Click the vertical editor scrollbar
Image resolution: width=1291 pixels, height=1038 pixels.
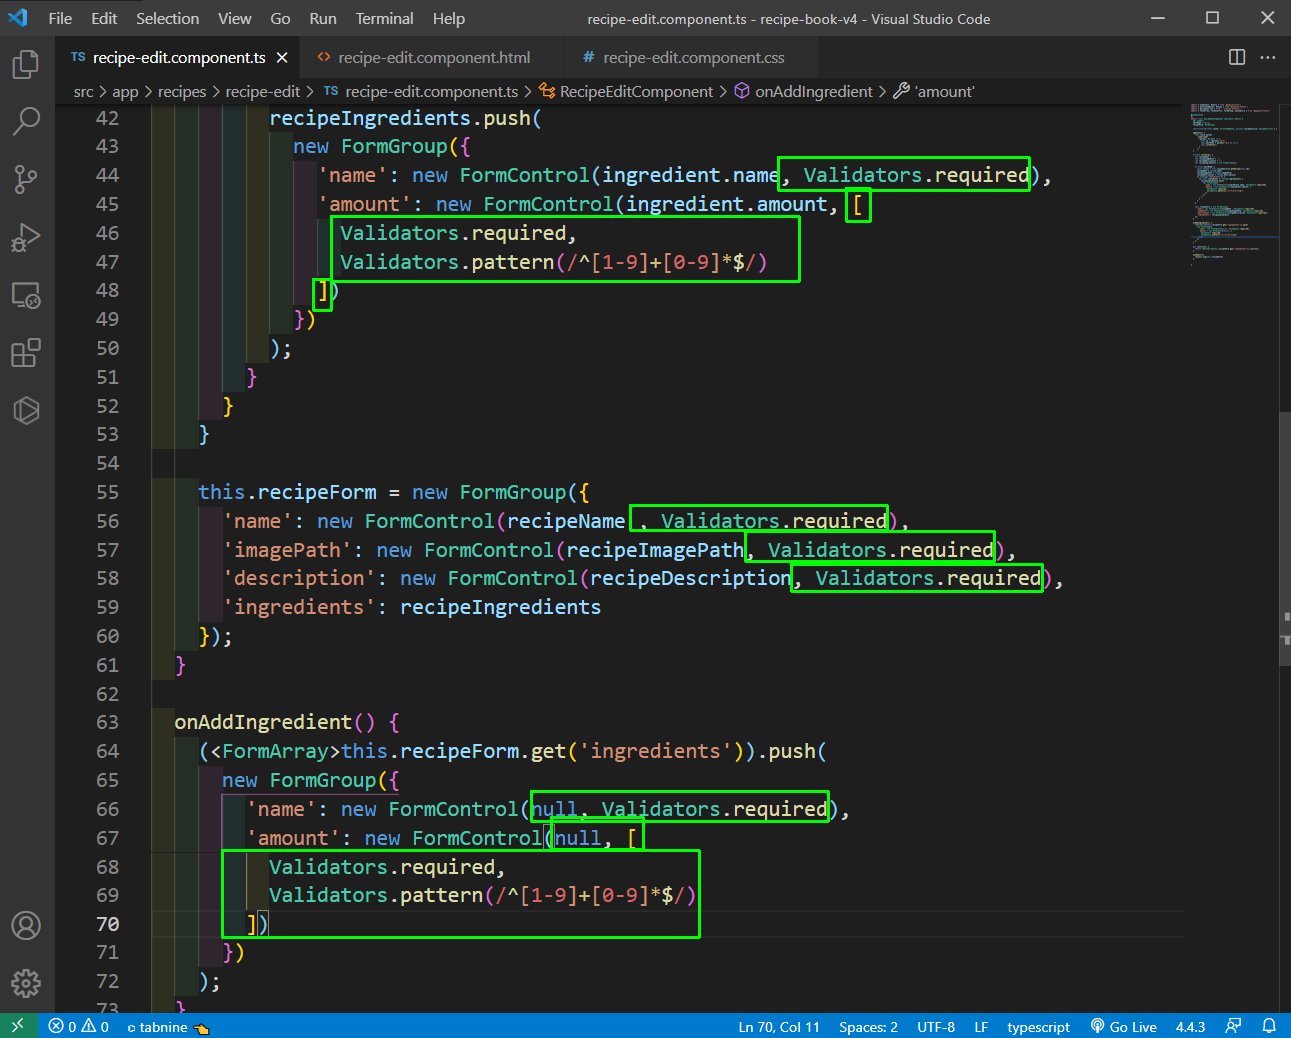tap(1285, 537)
